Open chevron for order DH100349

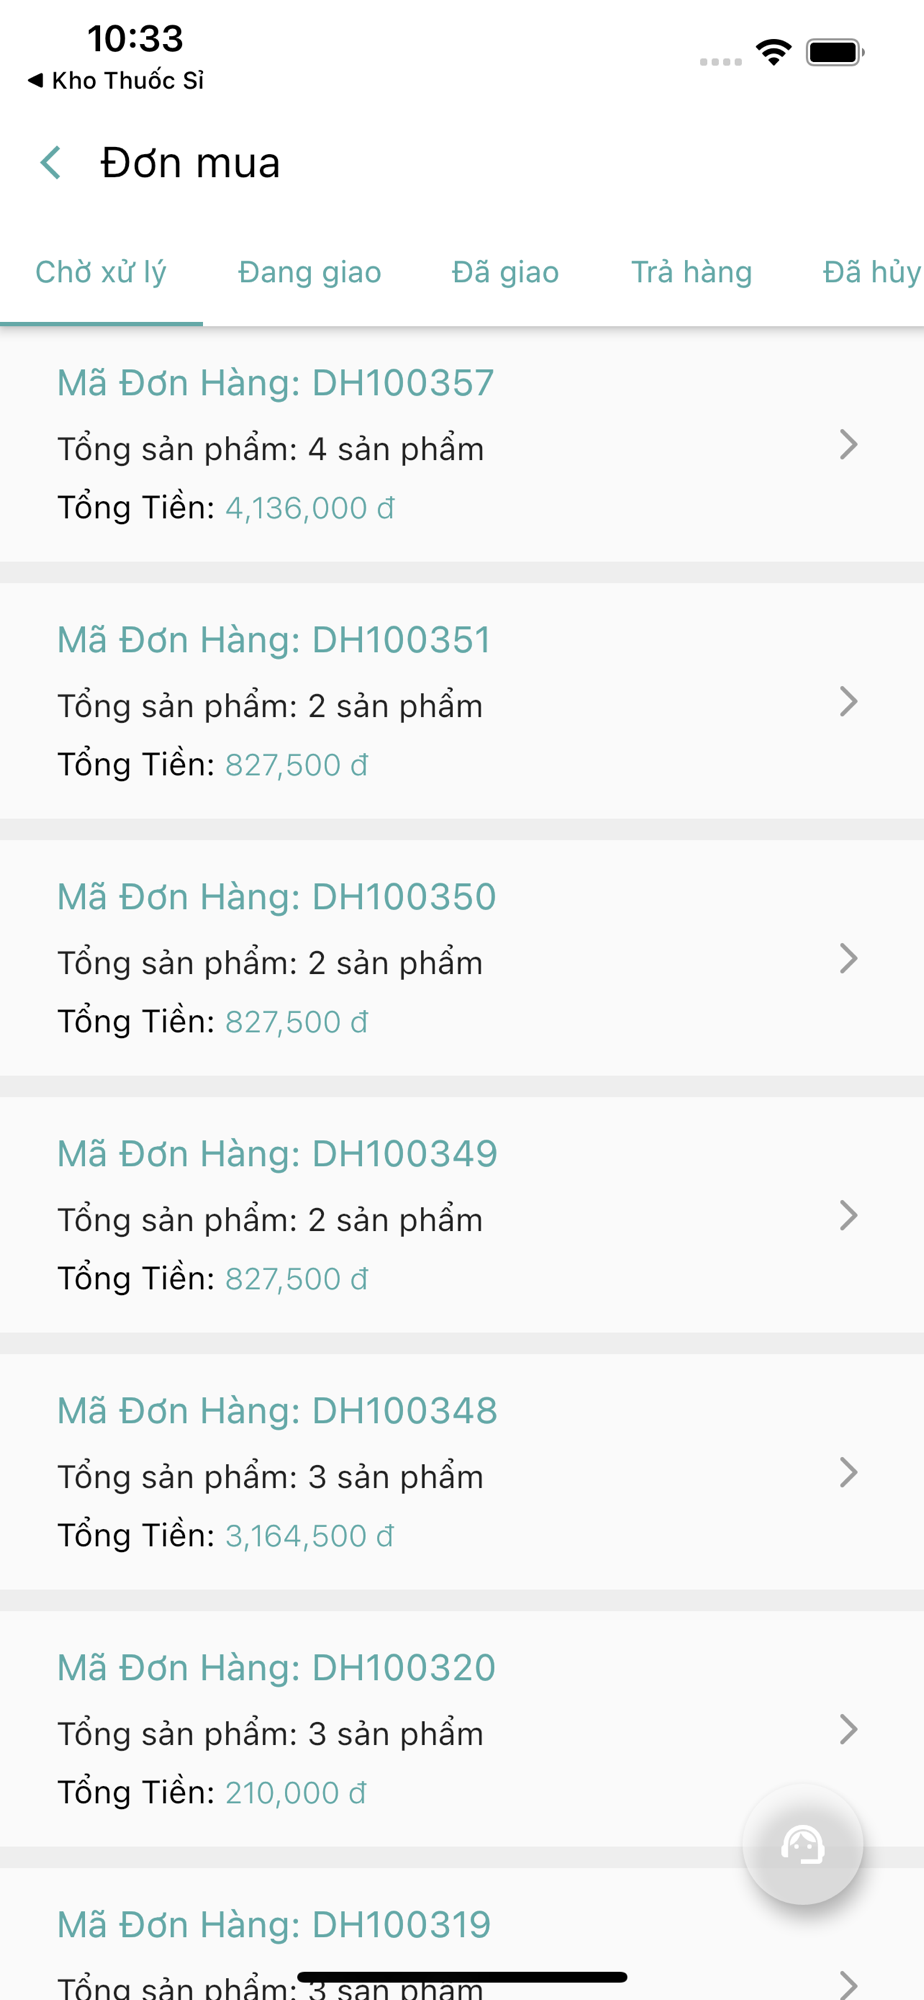848,1216
